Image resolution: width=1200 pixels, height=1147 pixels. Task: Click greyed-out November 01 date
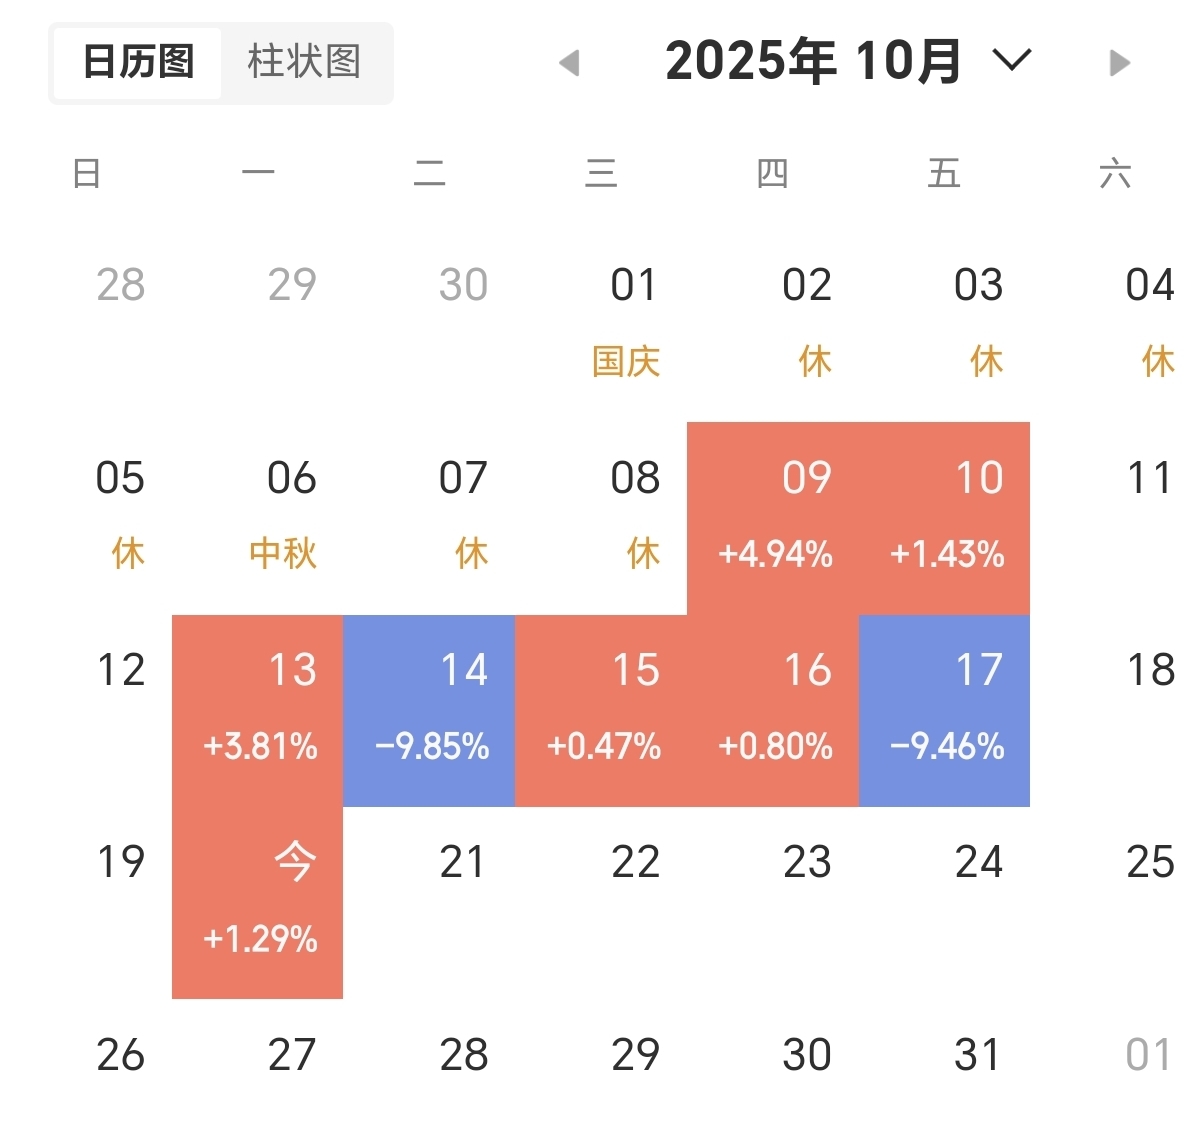pos(1148,1054)
